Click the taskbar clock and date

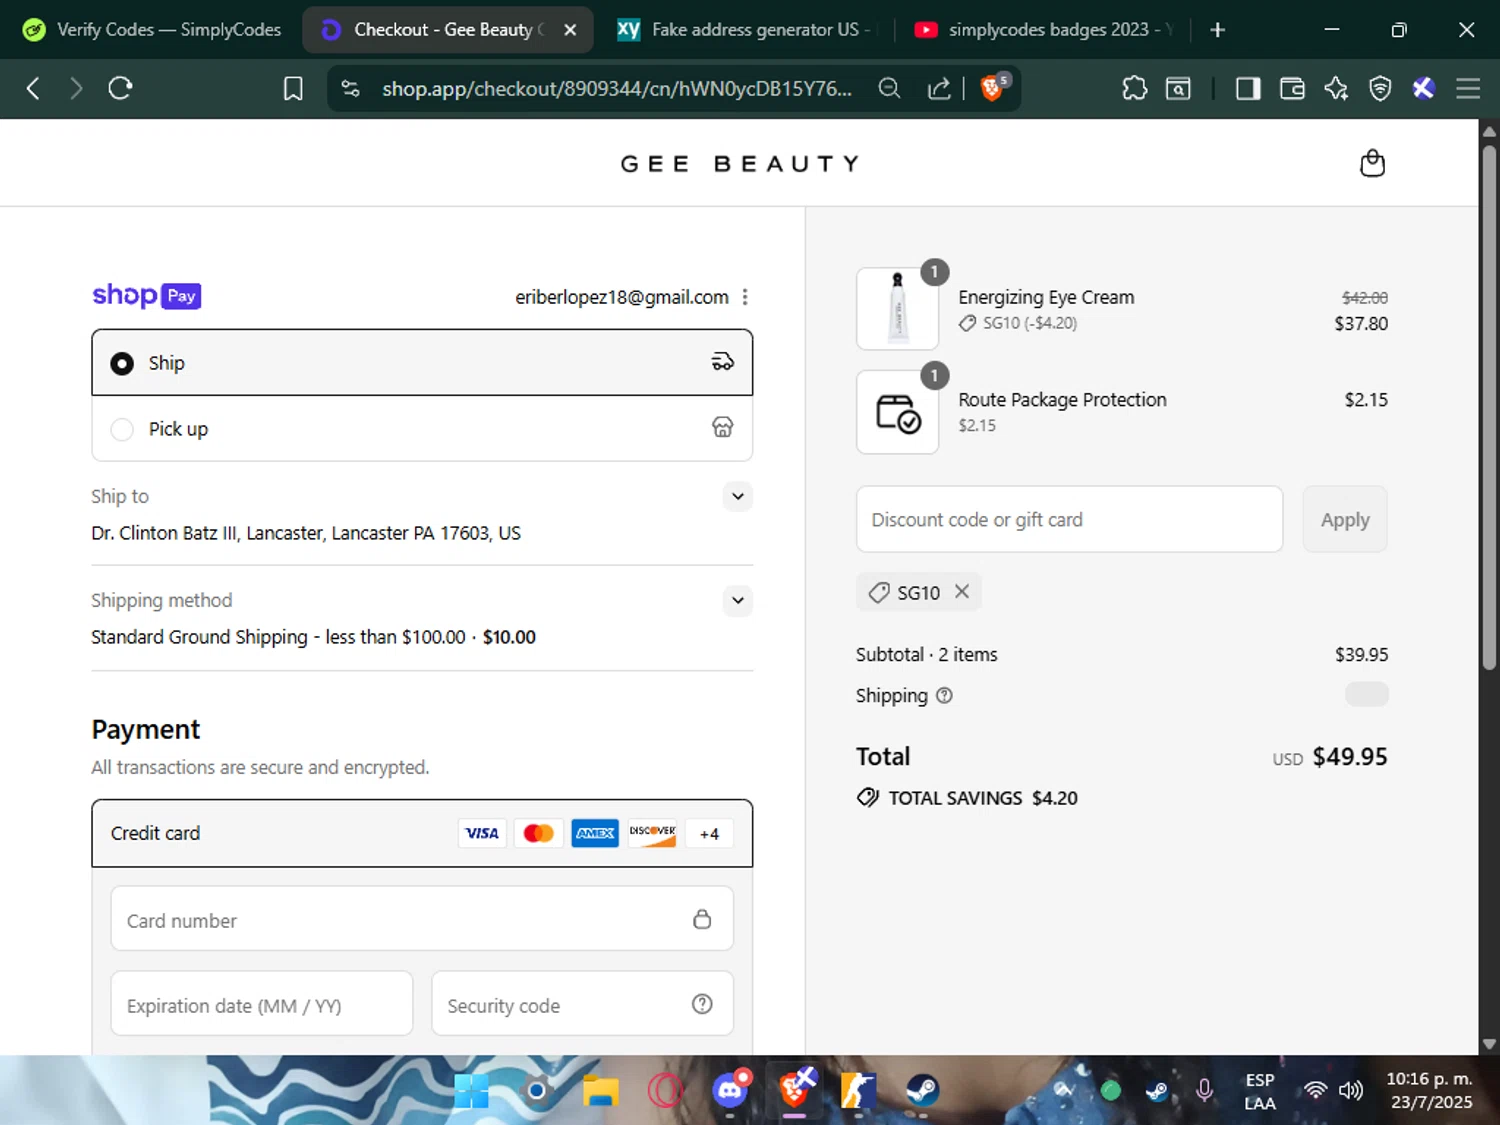click(1429, 1090)
